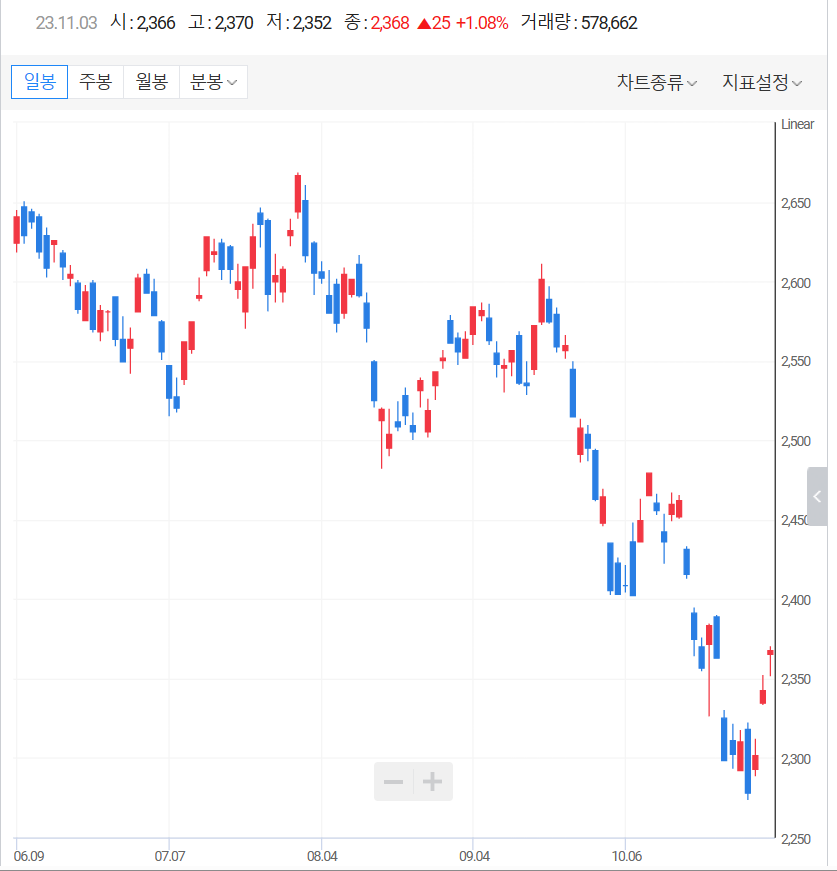The image size is (837, 871).
Task: Click the 2,650 price axis label
Action: (x=795, y=203)
